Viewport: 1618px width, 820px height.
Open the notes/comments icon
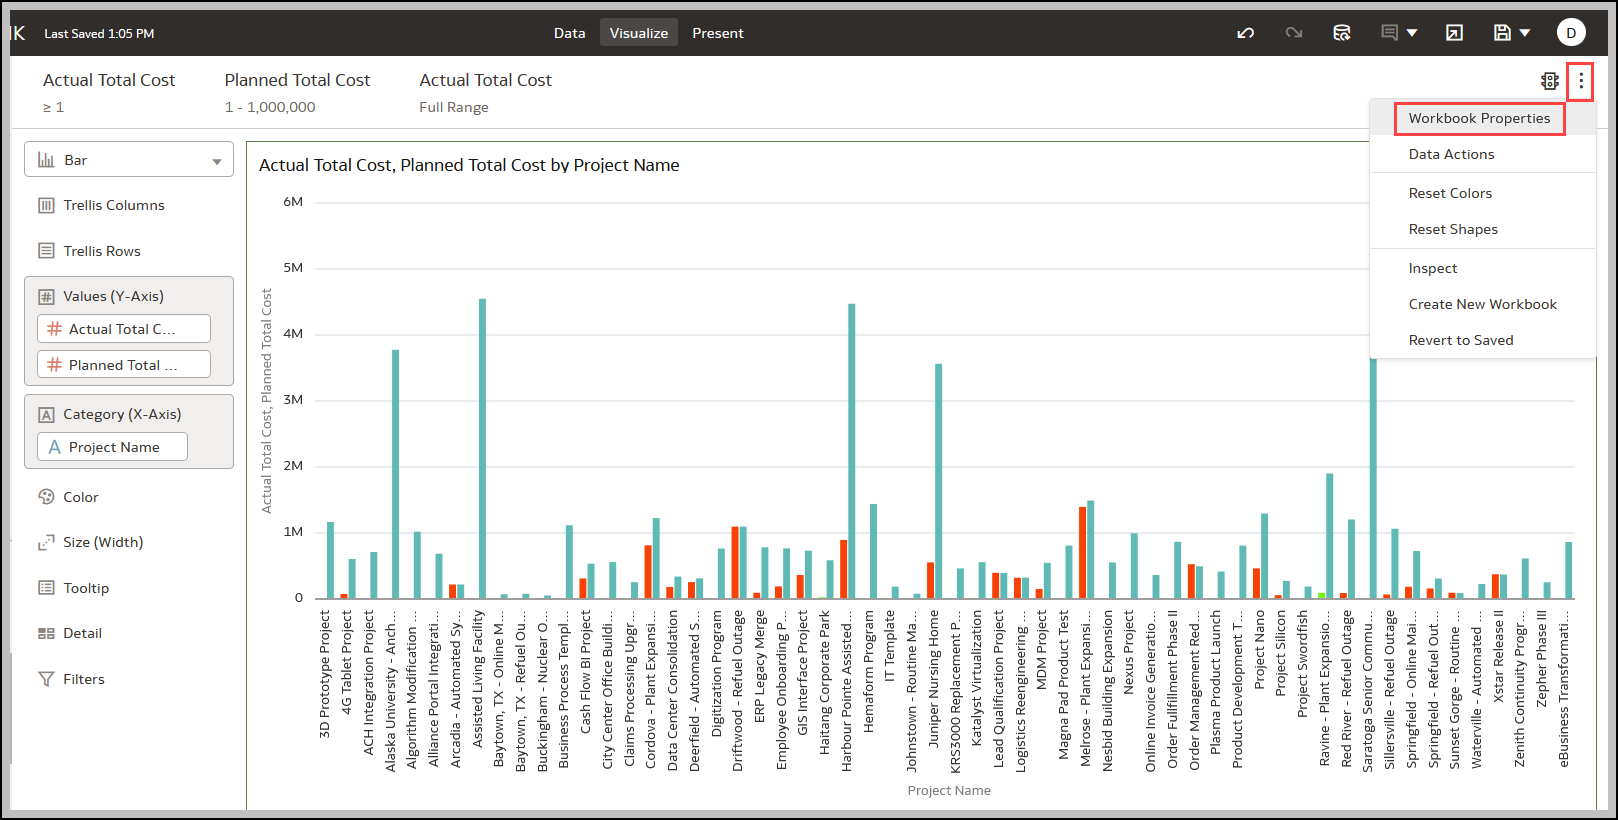(x=1389, y=33)
